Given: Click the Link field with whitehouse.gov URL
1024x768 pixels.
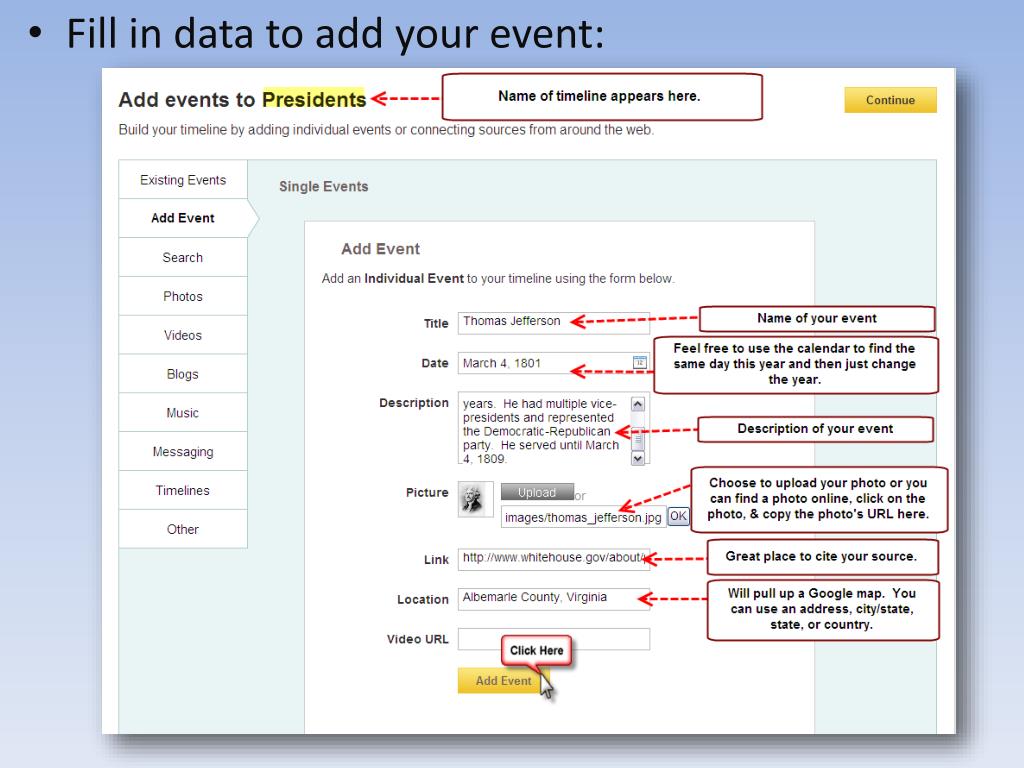Looking at the screenshot, I should click(554, 558).
